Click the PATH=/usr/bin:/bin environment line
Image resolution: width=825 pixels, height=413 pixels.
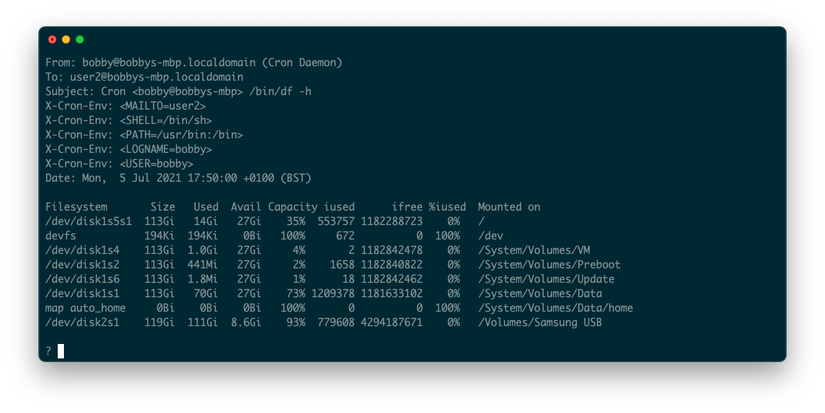[x=144, y=135]
